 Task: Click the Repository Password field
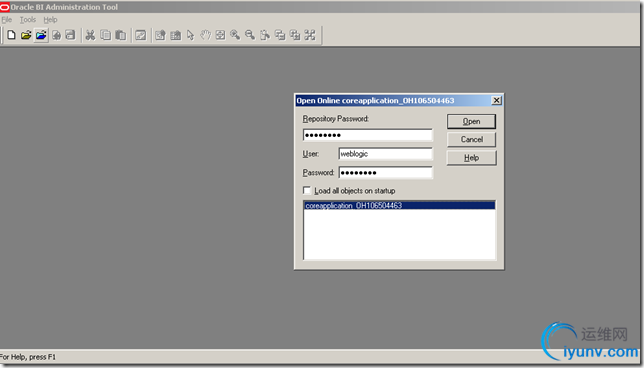click(368, 135)
